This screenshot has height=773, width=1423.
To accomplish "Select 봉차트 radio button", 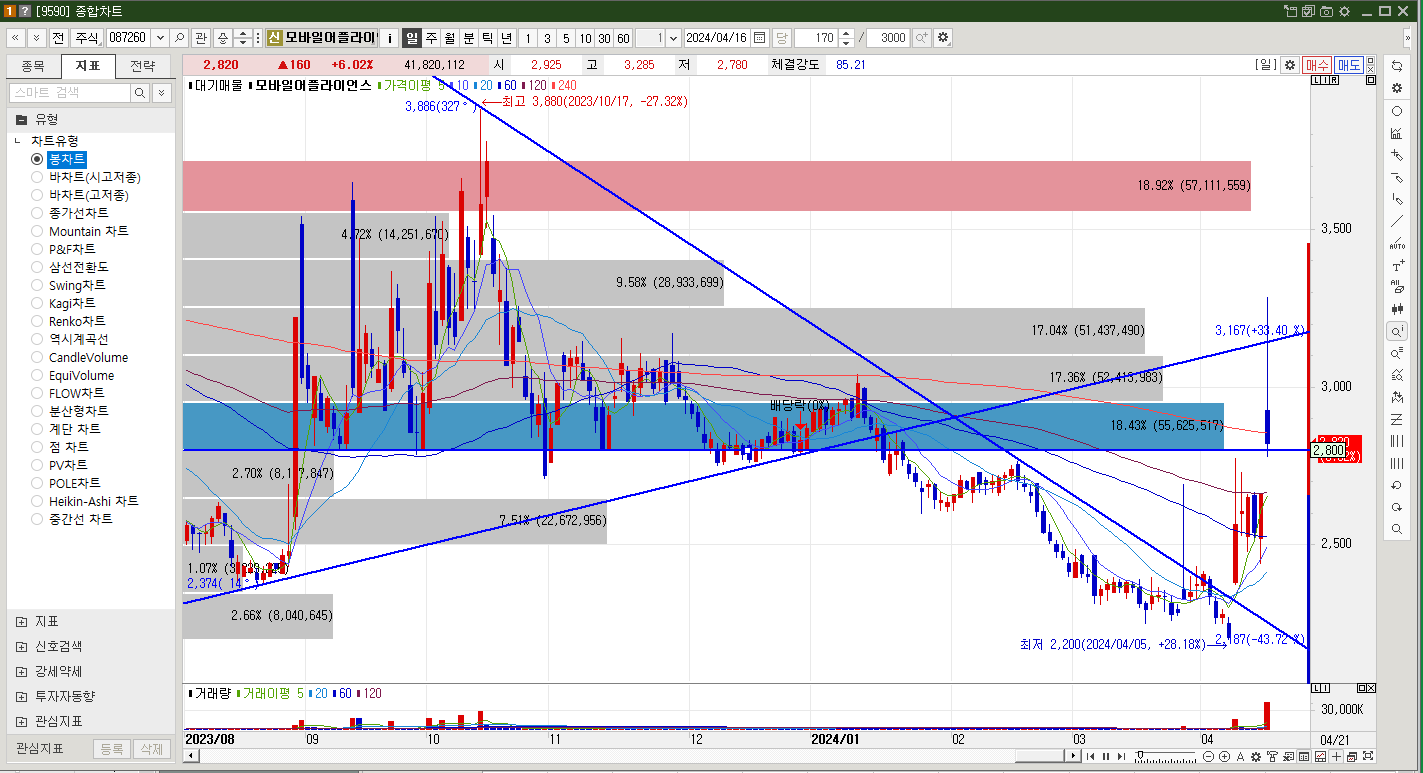I will point(37,159).
